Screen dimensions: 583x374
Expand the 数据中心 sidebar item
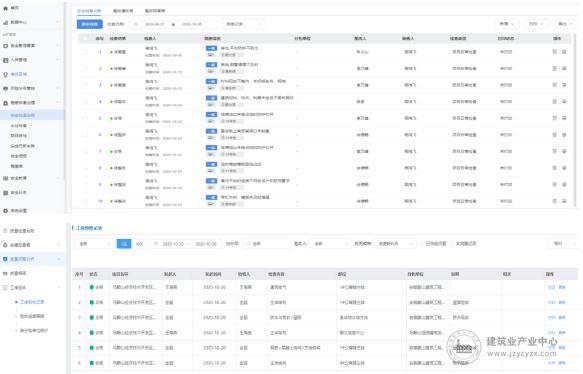point(58,22)
